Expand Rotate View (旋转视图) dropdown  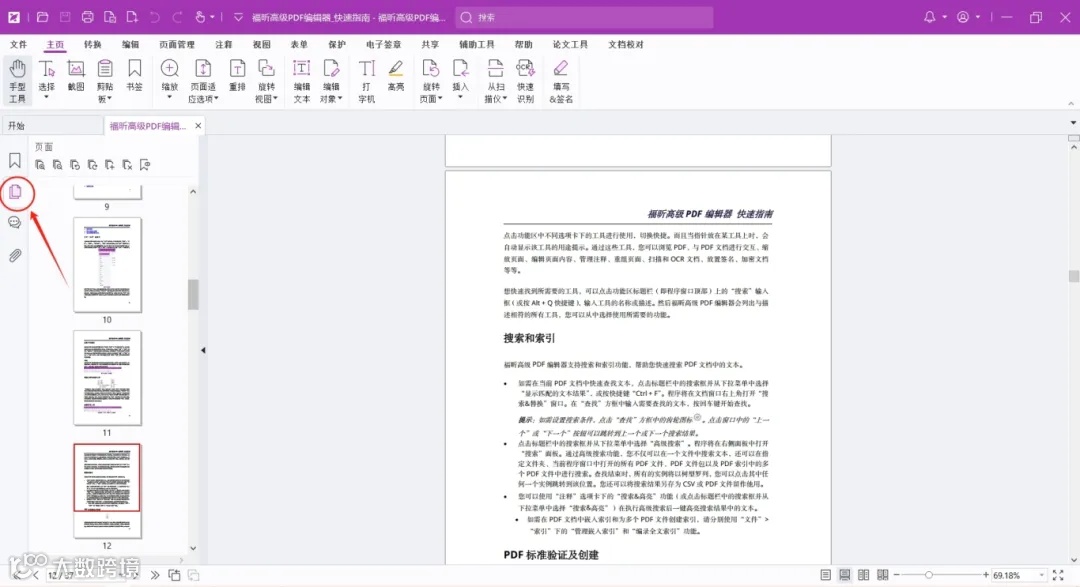tap(275, 99)
